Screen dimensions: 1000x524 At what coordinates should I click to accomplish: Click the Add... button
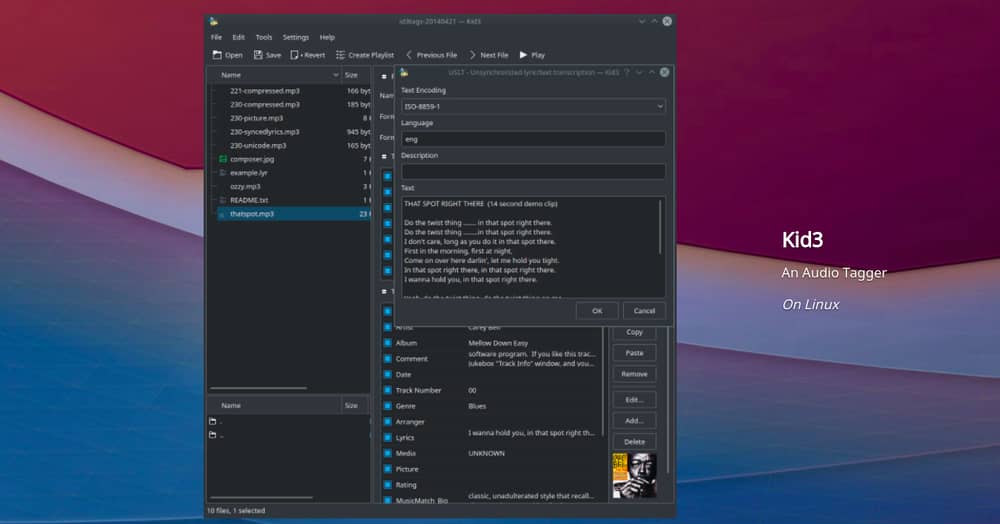click(x=634, y=421)
